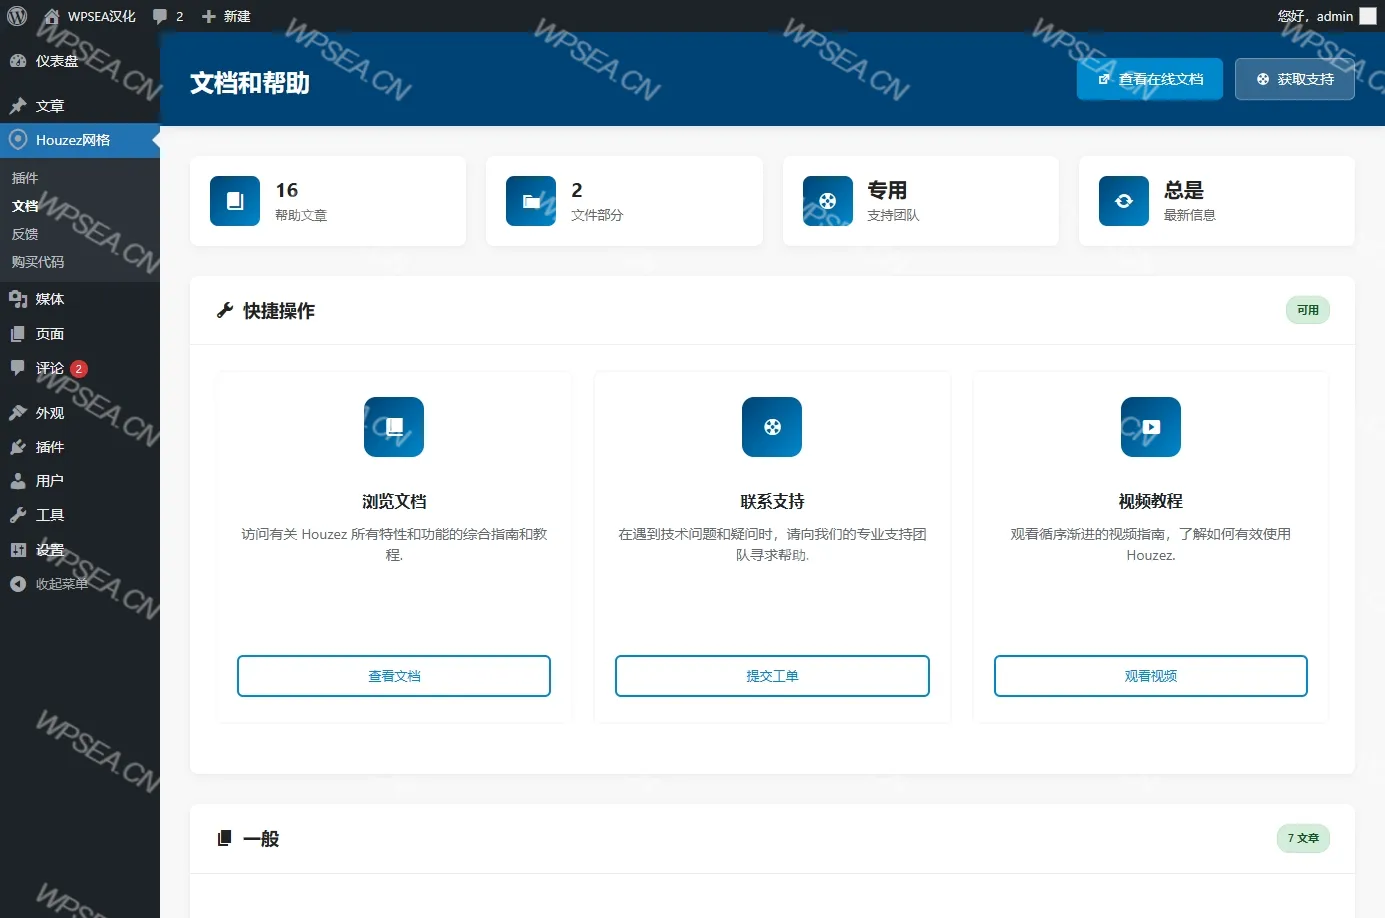Screen dimensions: 1385x918
Task: Open the 反馈 submenu item
Action: click(25, 234)
